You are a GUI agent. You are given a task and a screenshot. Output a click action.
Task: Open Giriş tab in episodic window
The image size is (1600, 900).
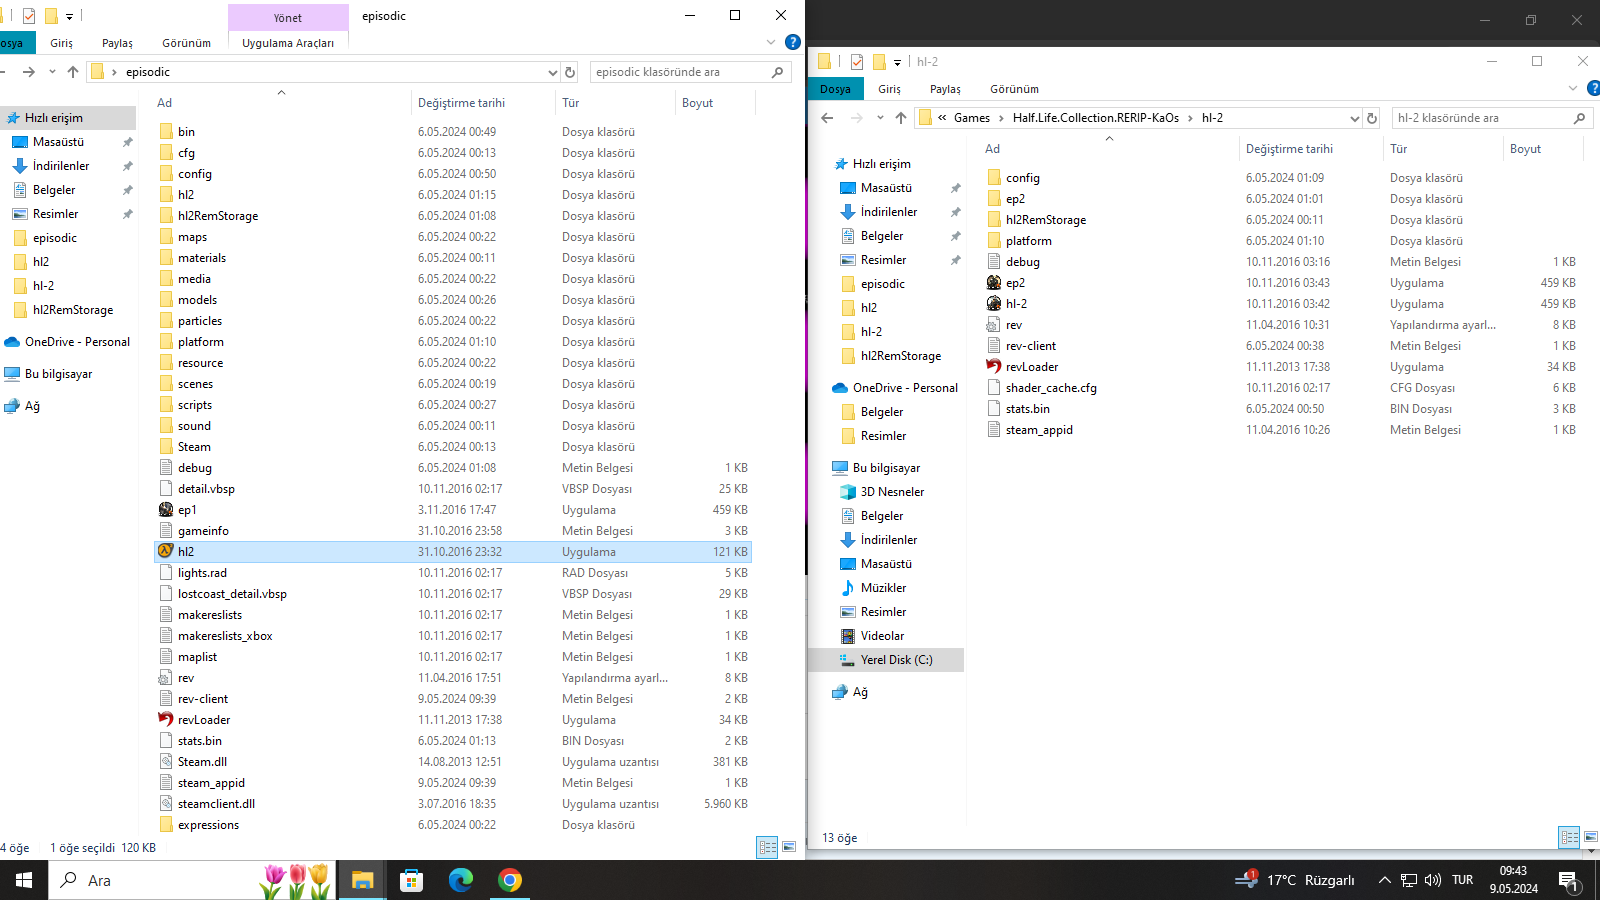point(62,43)
